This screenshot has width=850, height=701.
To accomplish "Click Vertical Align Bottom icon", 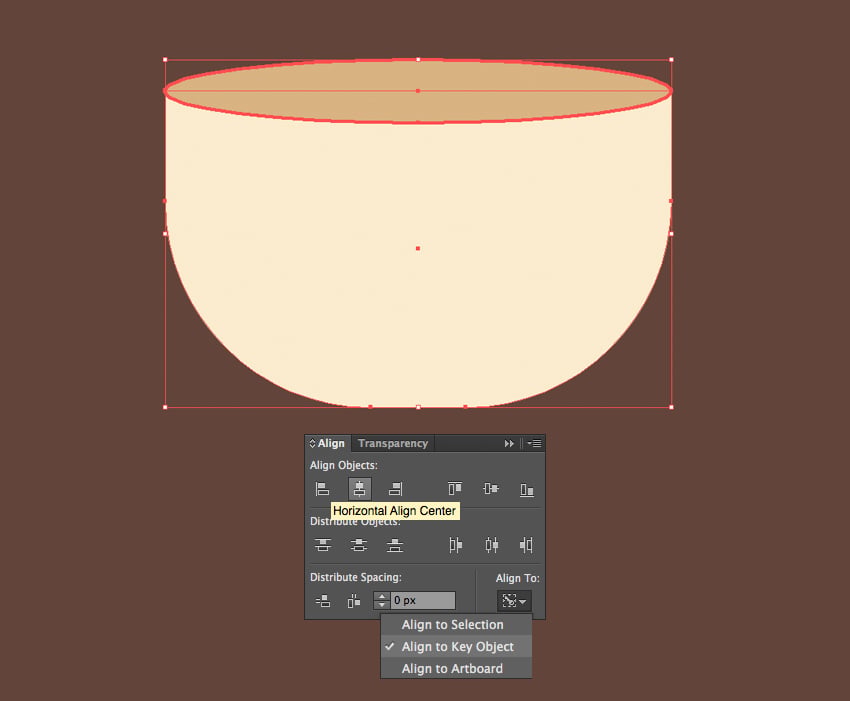I will point(526,490).
